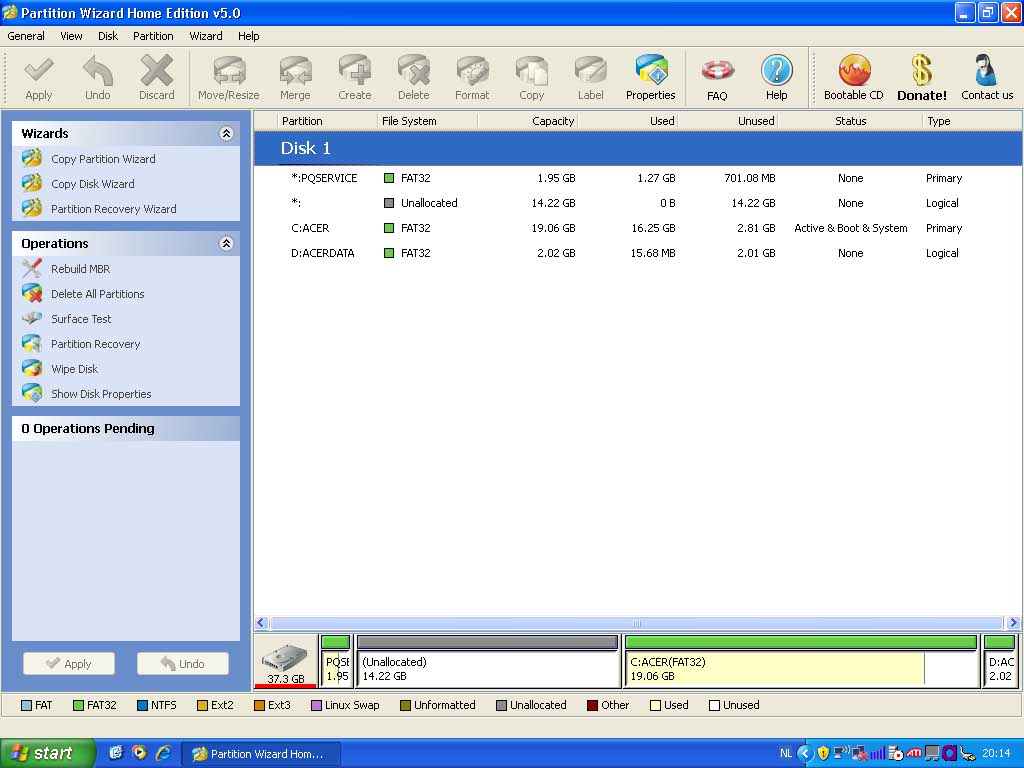Click the Other legend red swatch
The height and width of the screenshot is (768, 1024).
pos(592,705)
